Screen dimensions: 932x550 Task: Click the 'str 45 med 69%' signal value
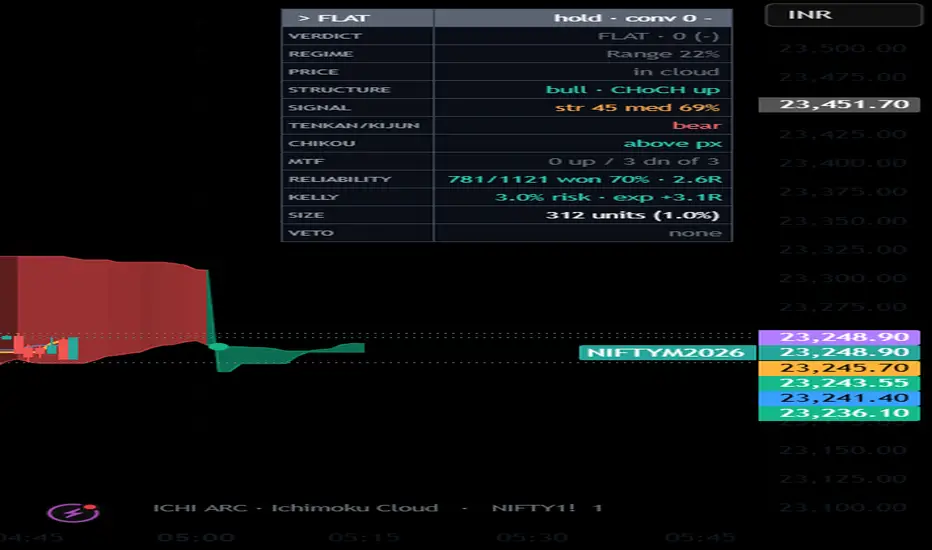637,108
